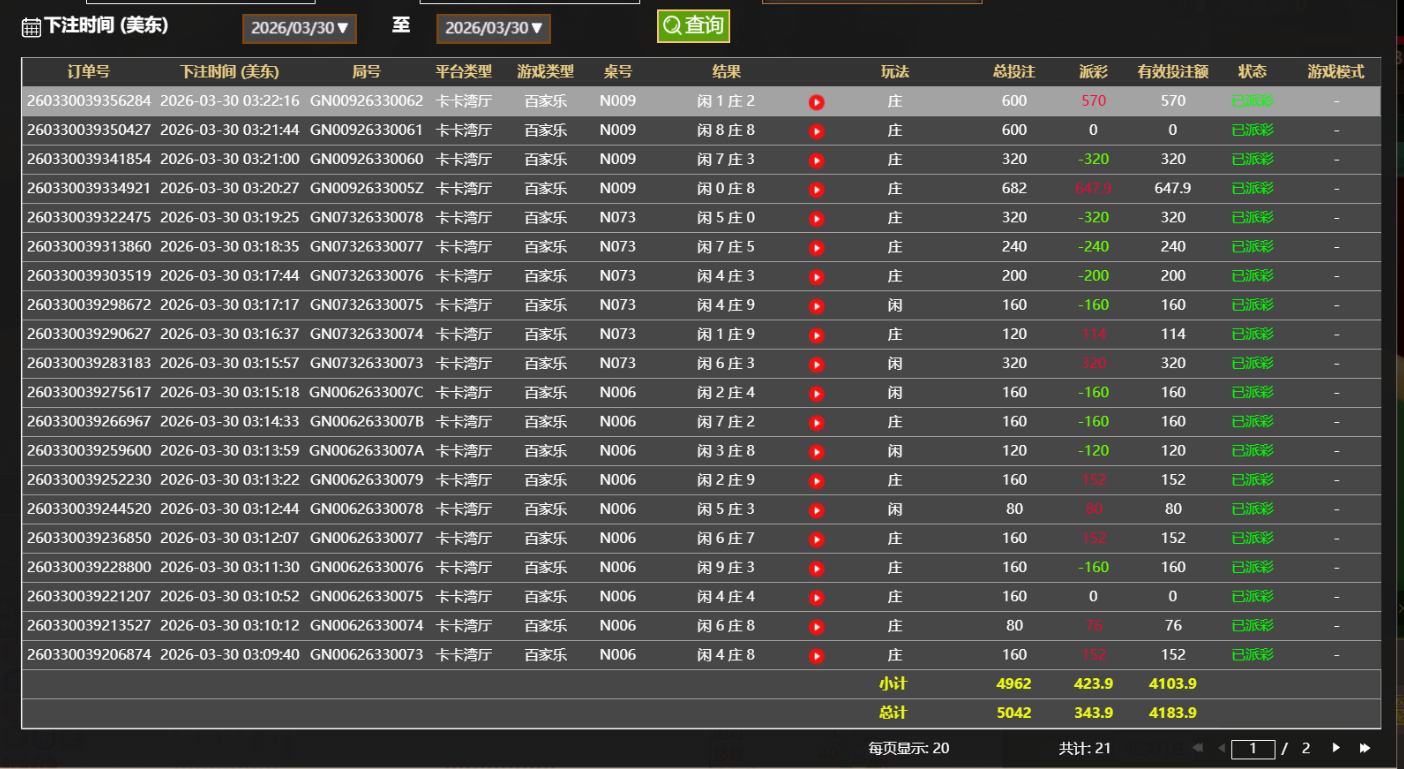The height and width of the screenshot is (769, 1404).
Task: Click the 查询 search button
Action: coord(693,26)
